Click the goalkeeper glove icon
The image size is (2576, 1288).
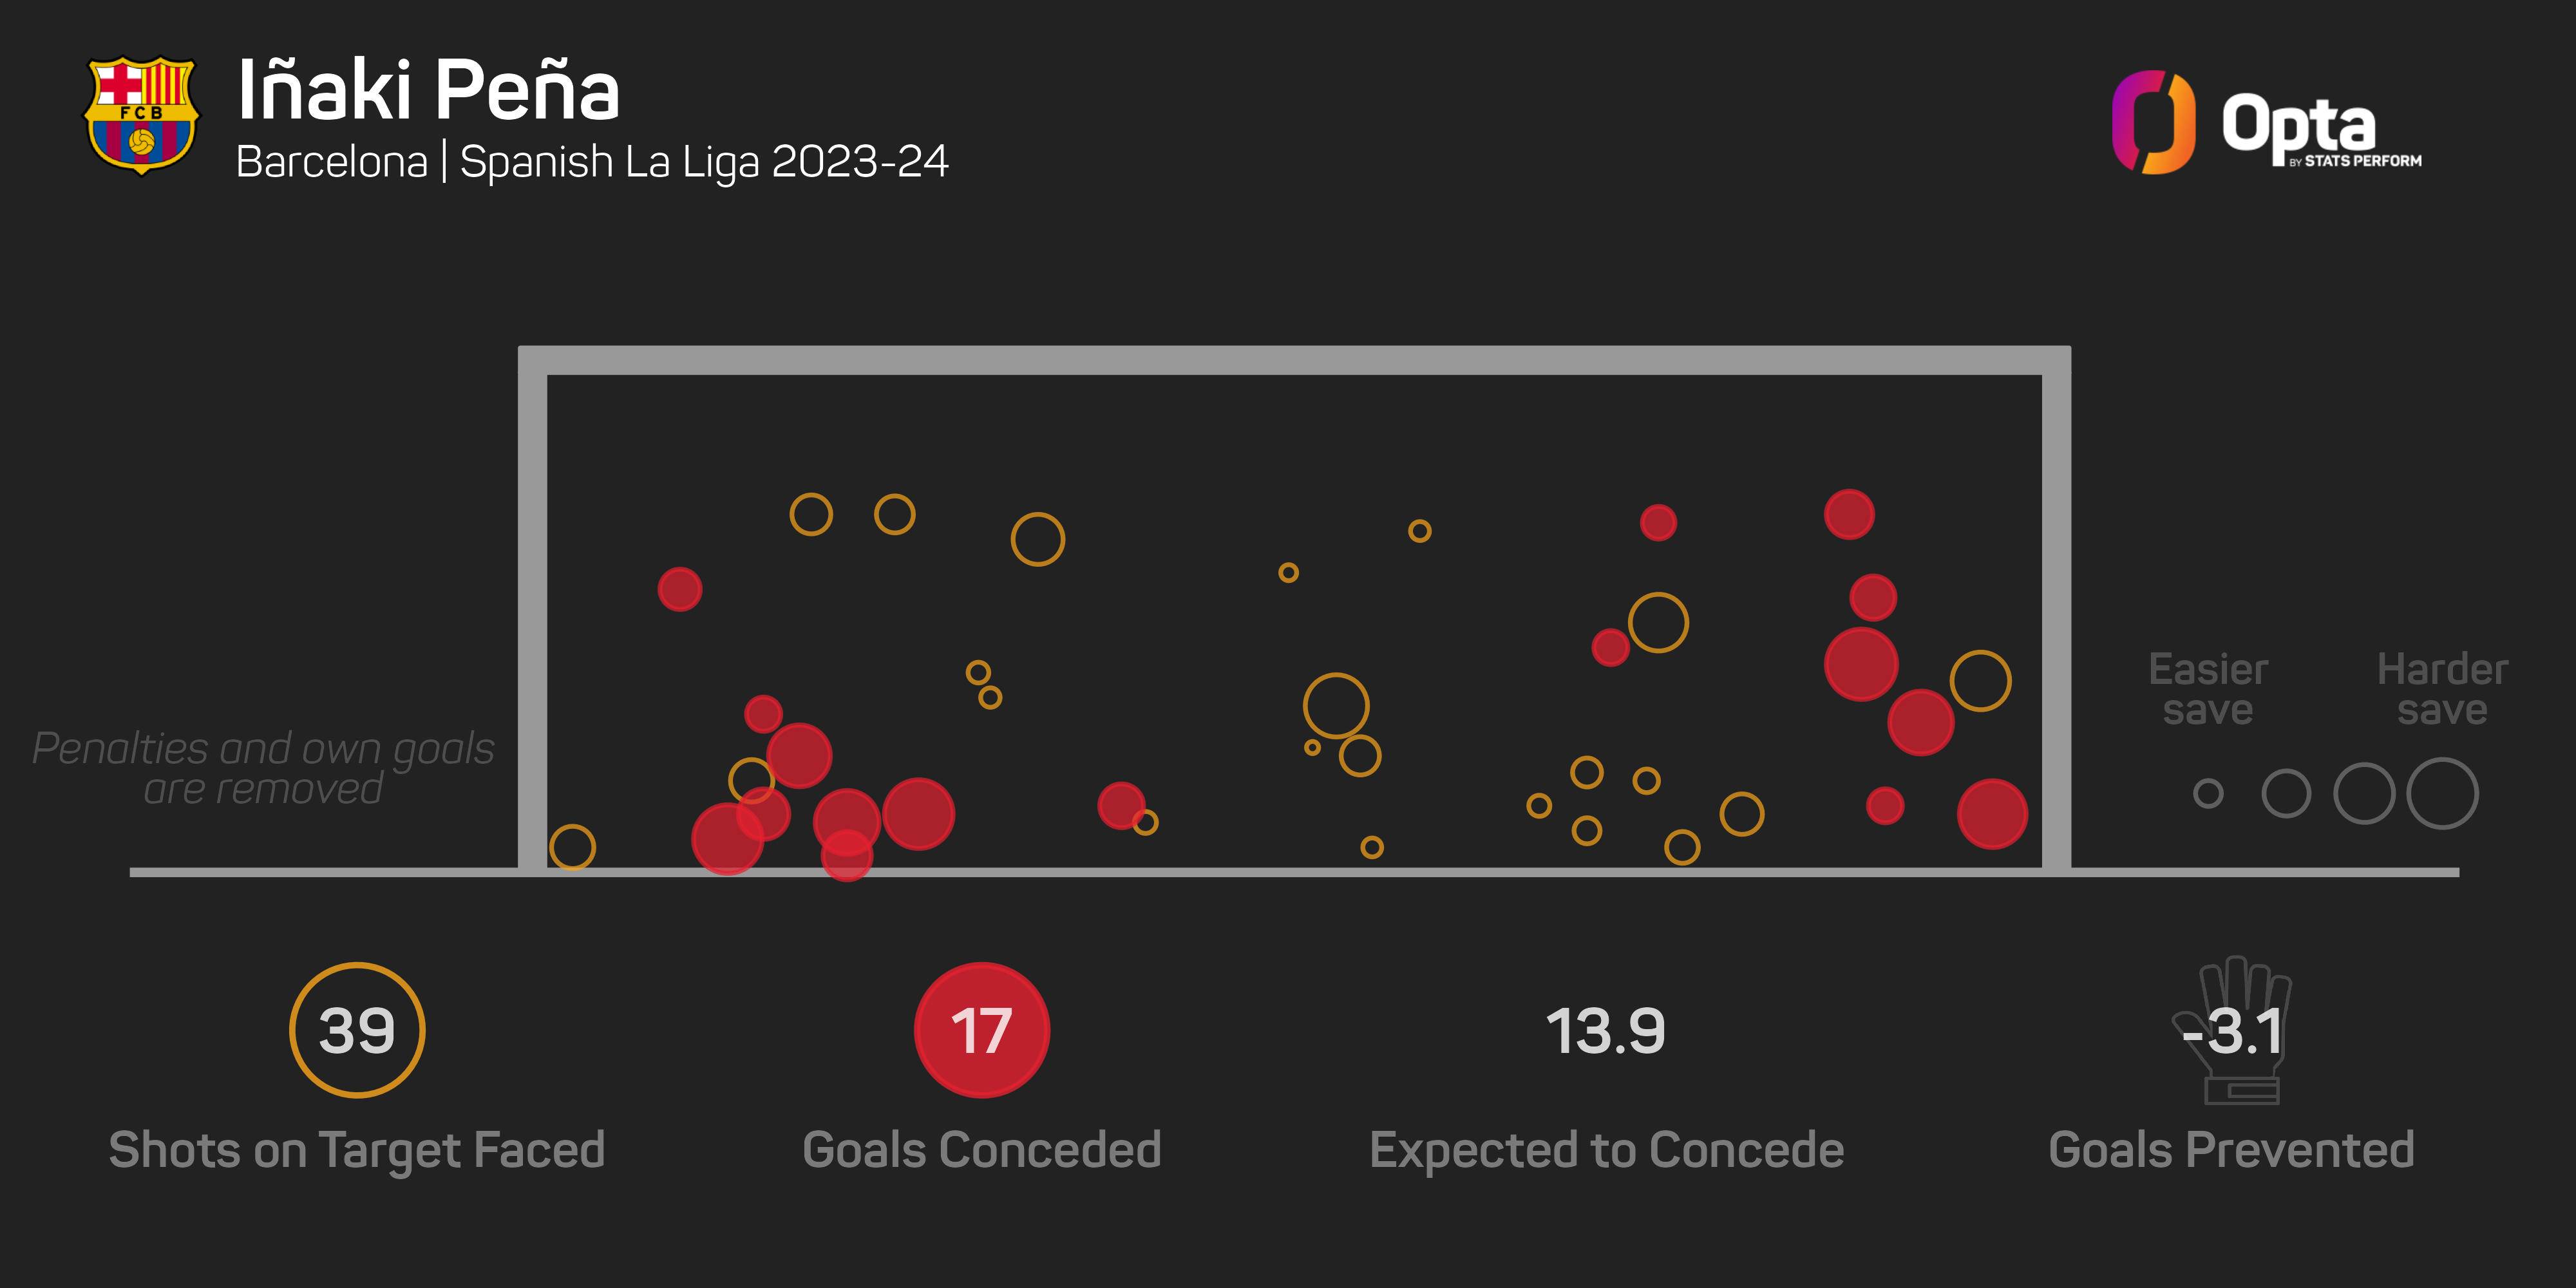(x=2233, y=1031)
